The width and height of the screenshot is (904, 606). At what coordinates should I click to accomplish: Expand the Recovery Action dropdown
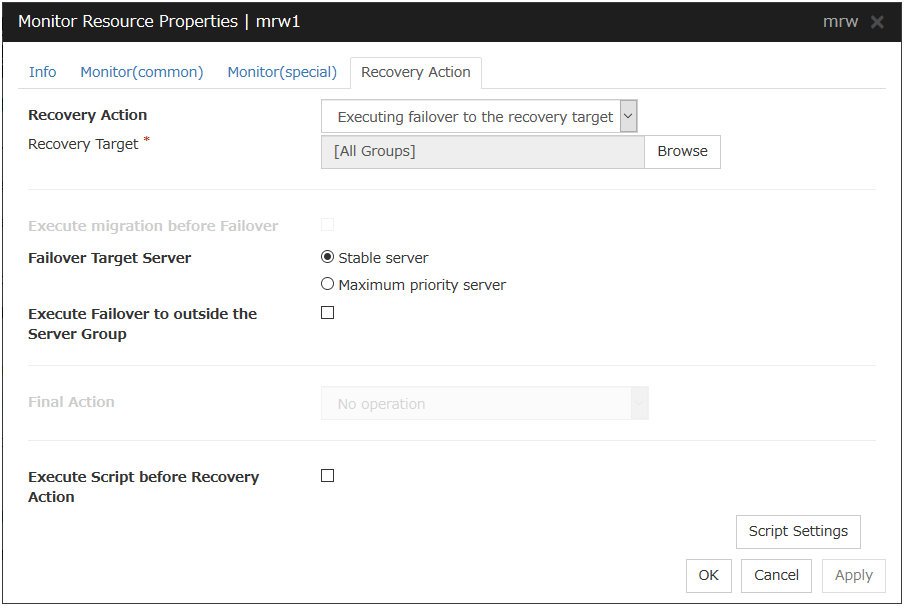point(478,117)
